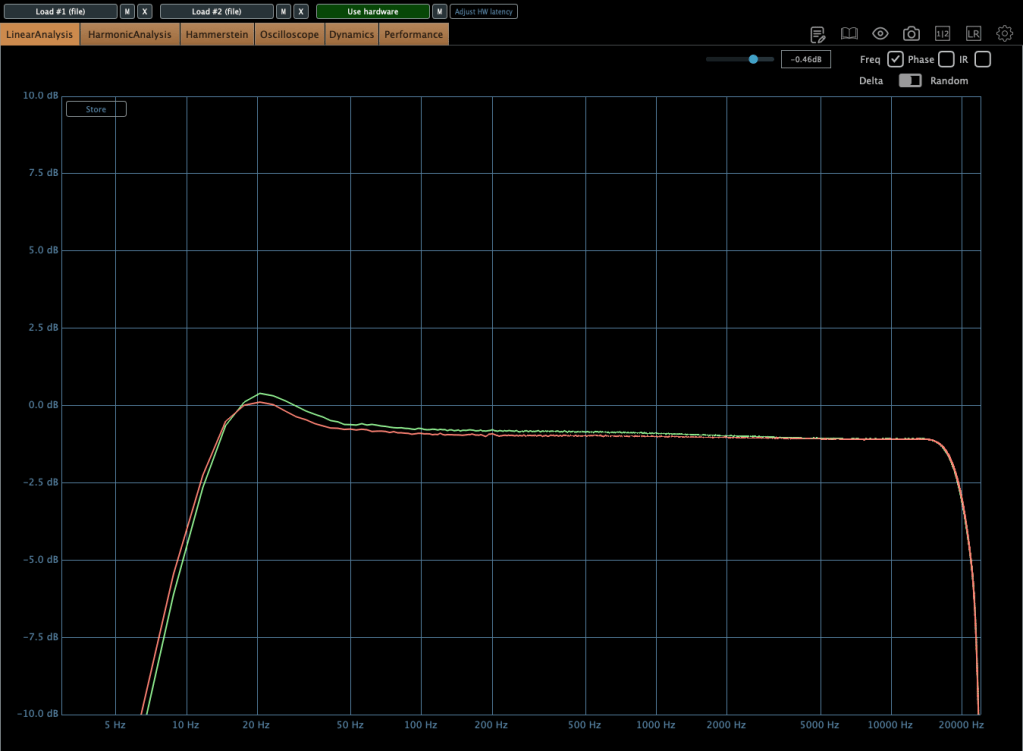The height and width of the screenshot is (751, 1023).
Task: Enable the IR checkbox
Action: (982, 60)
